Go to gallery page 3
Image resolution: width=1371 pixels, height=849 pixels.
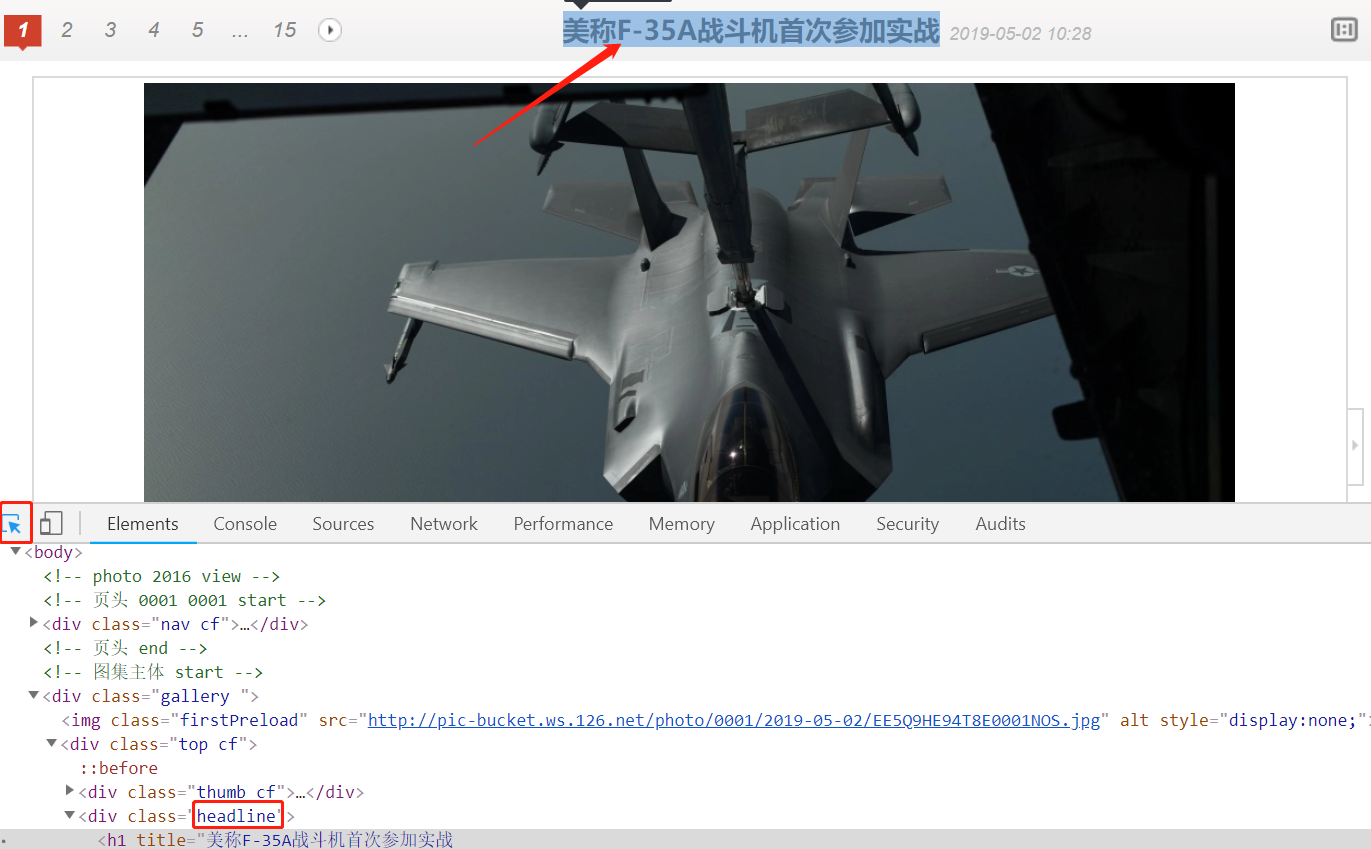[110, 30]
